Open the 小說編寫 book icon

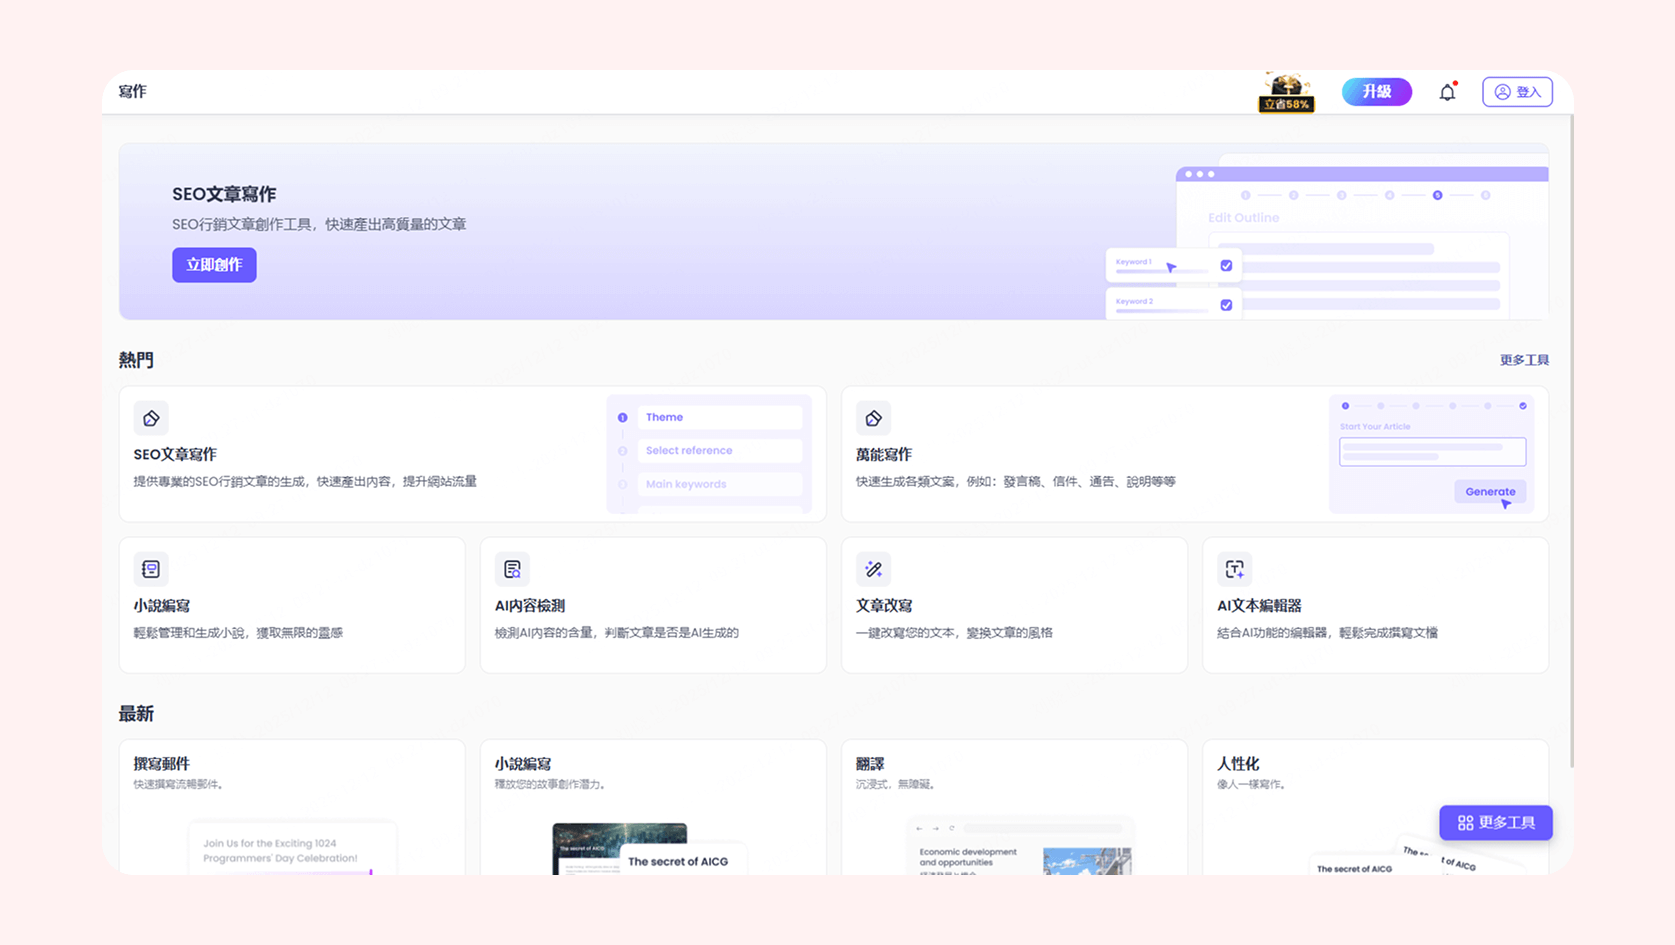(151, 568)
